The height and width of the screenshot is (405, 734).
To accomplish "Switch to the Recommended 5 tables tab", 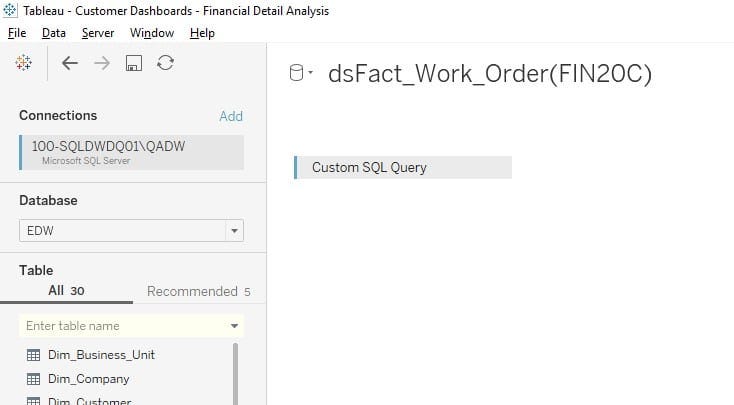I will pyautogui.click(x=198, y=291).
